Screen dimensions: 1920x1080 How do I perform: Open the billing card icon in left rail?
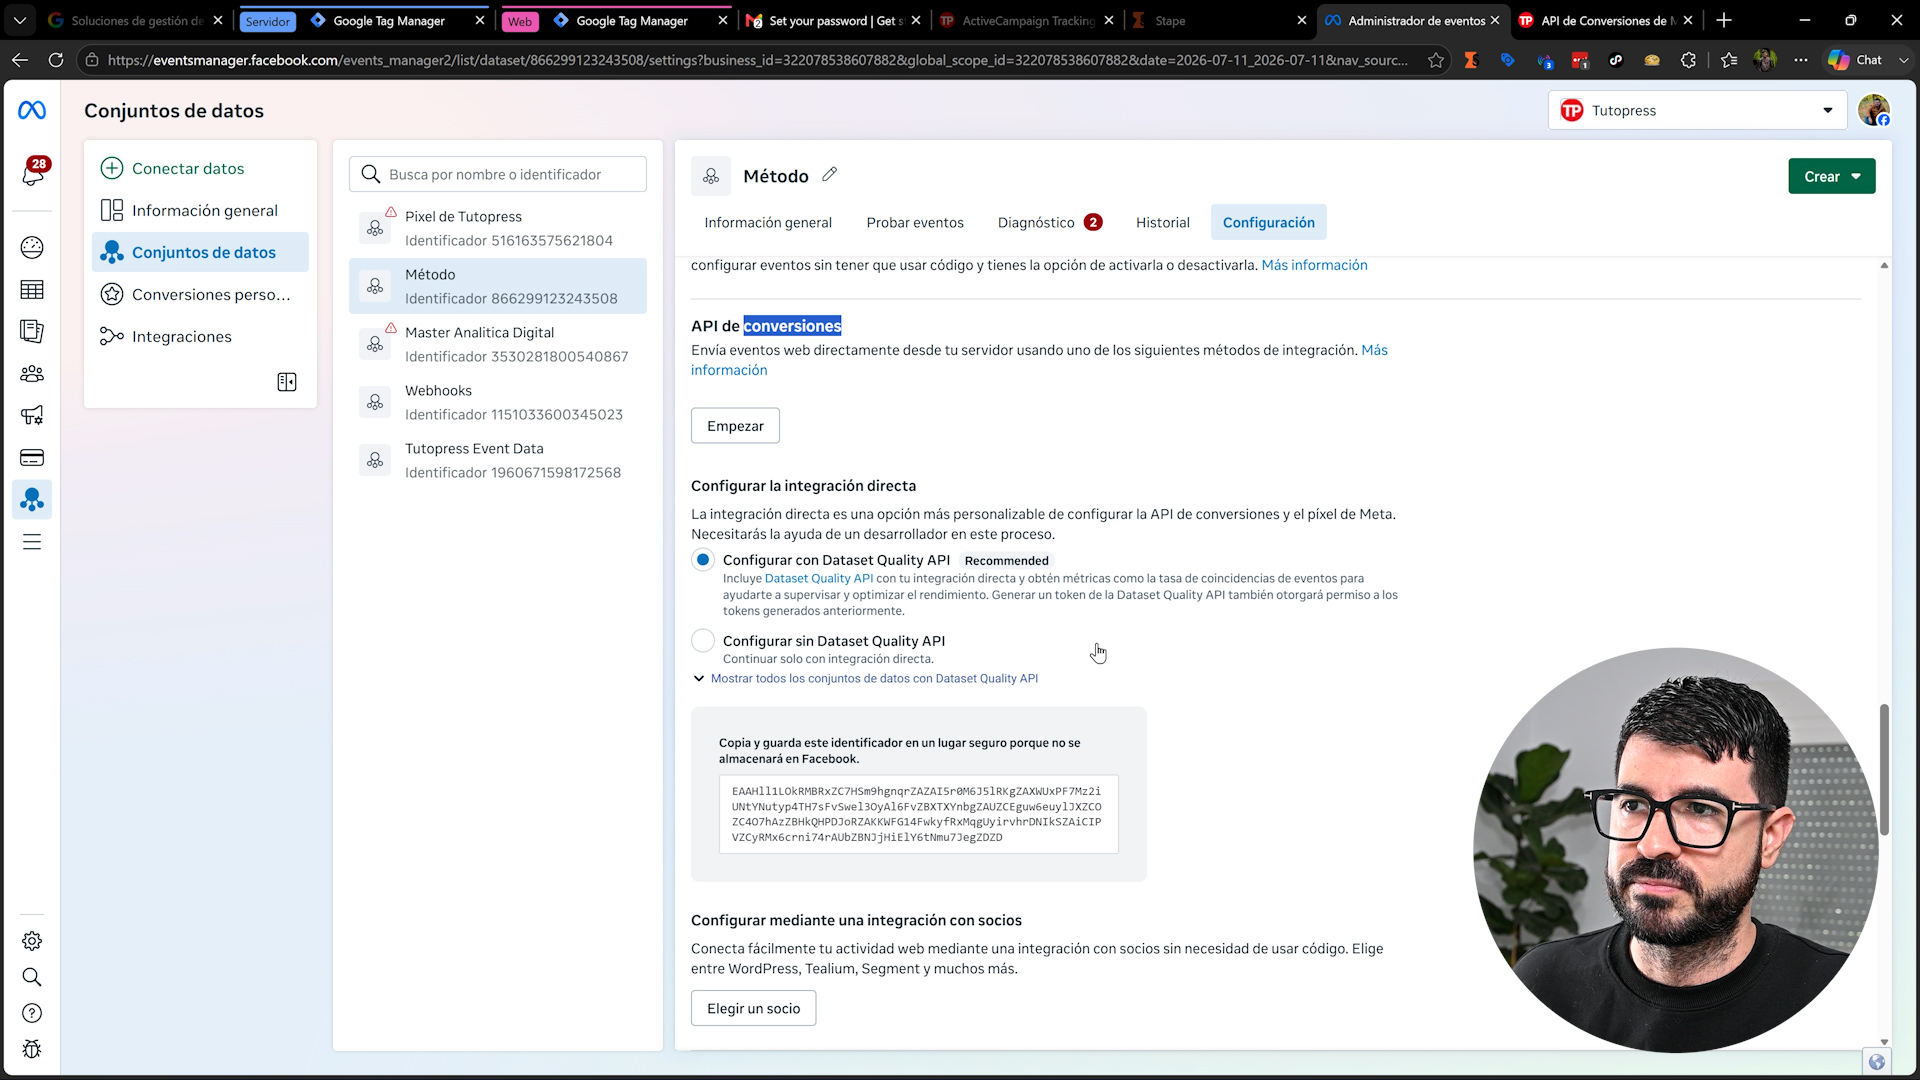(x=32, y=458)
